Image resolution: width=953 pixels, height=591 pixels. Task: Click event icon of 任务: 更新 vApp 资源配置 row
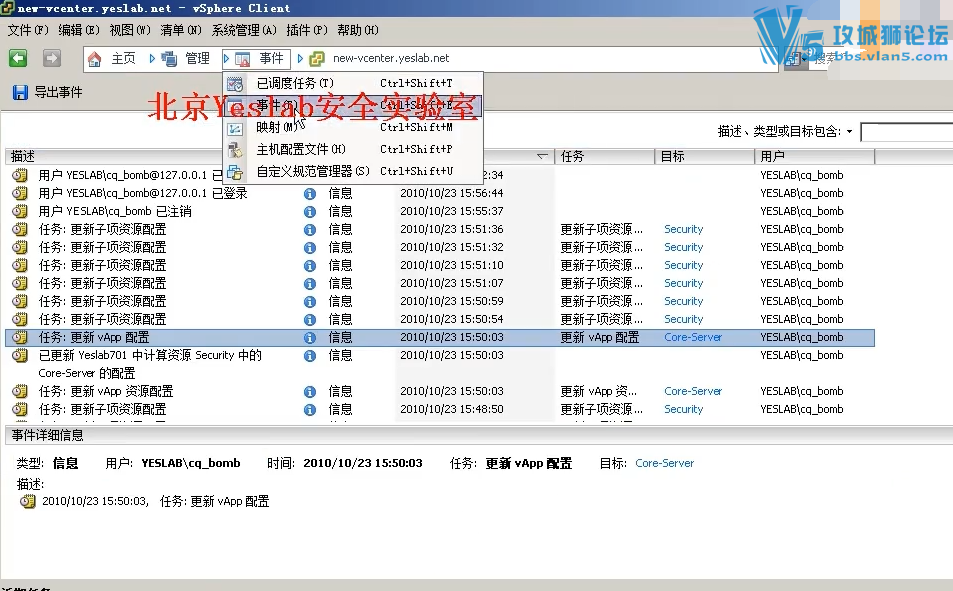[20, 391]
